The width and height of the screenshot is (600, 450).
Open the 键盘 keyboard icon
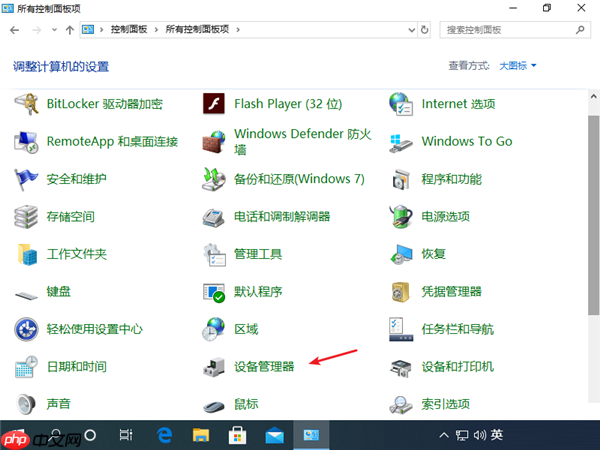pyautogui.click(x=26, y=295)
